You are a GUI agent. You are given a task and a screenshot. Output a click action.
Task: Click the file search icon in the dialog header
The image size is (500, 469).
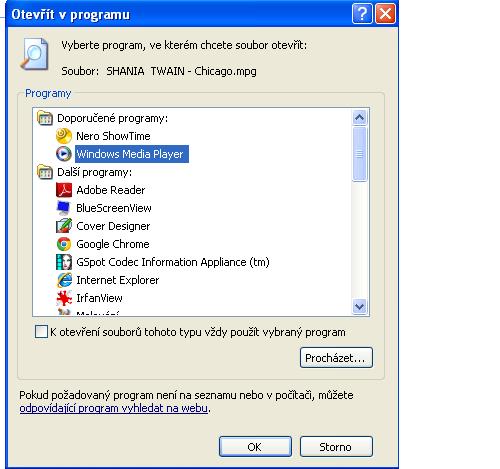click(x=35, y=54)
